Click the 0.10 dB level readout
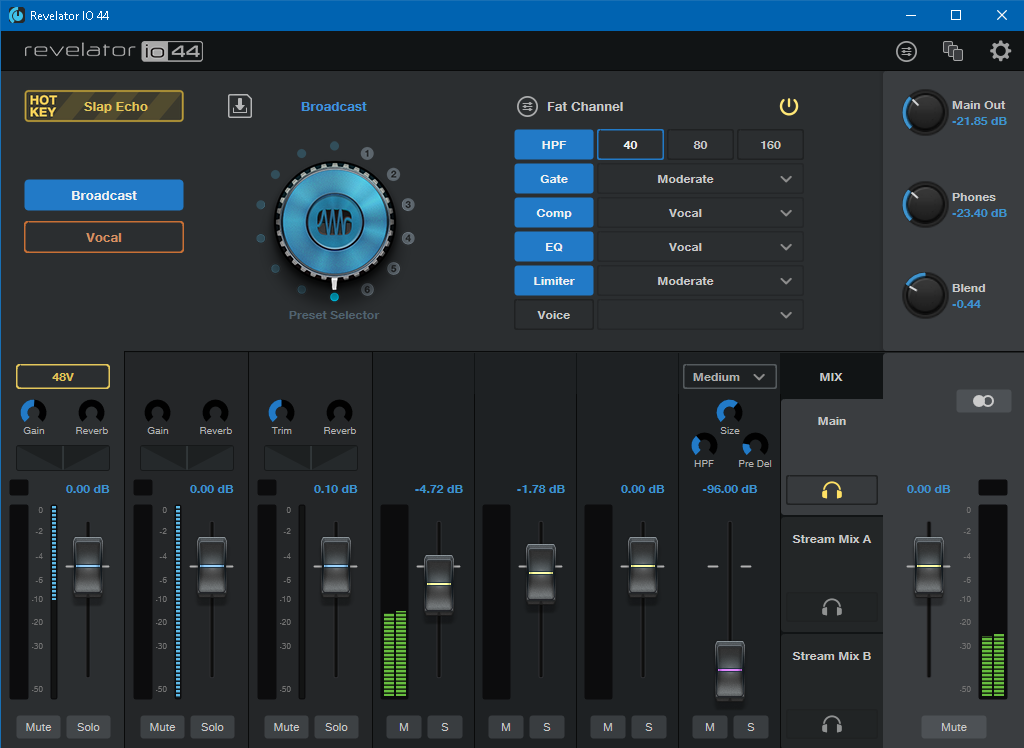 tap(335, 489)
